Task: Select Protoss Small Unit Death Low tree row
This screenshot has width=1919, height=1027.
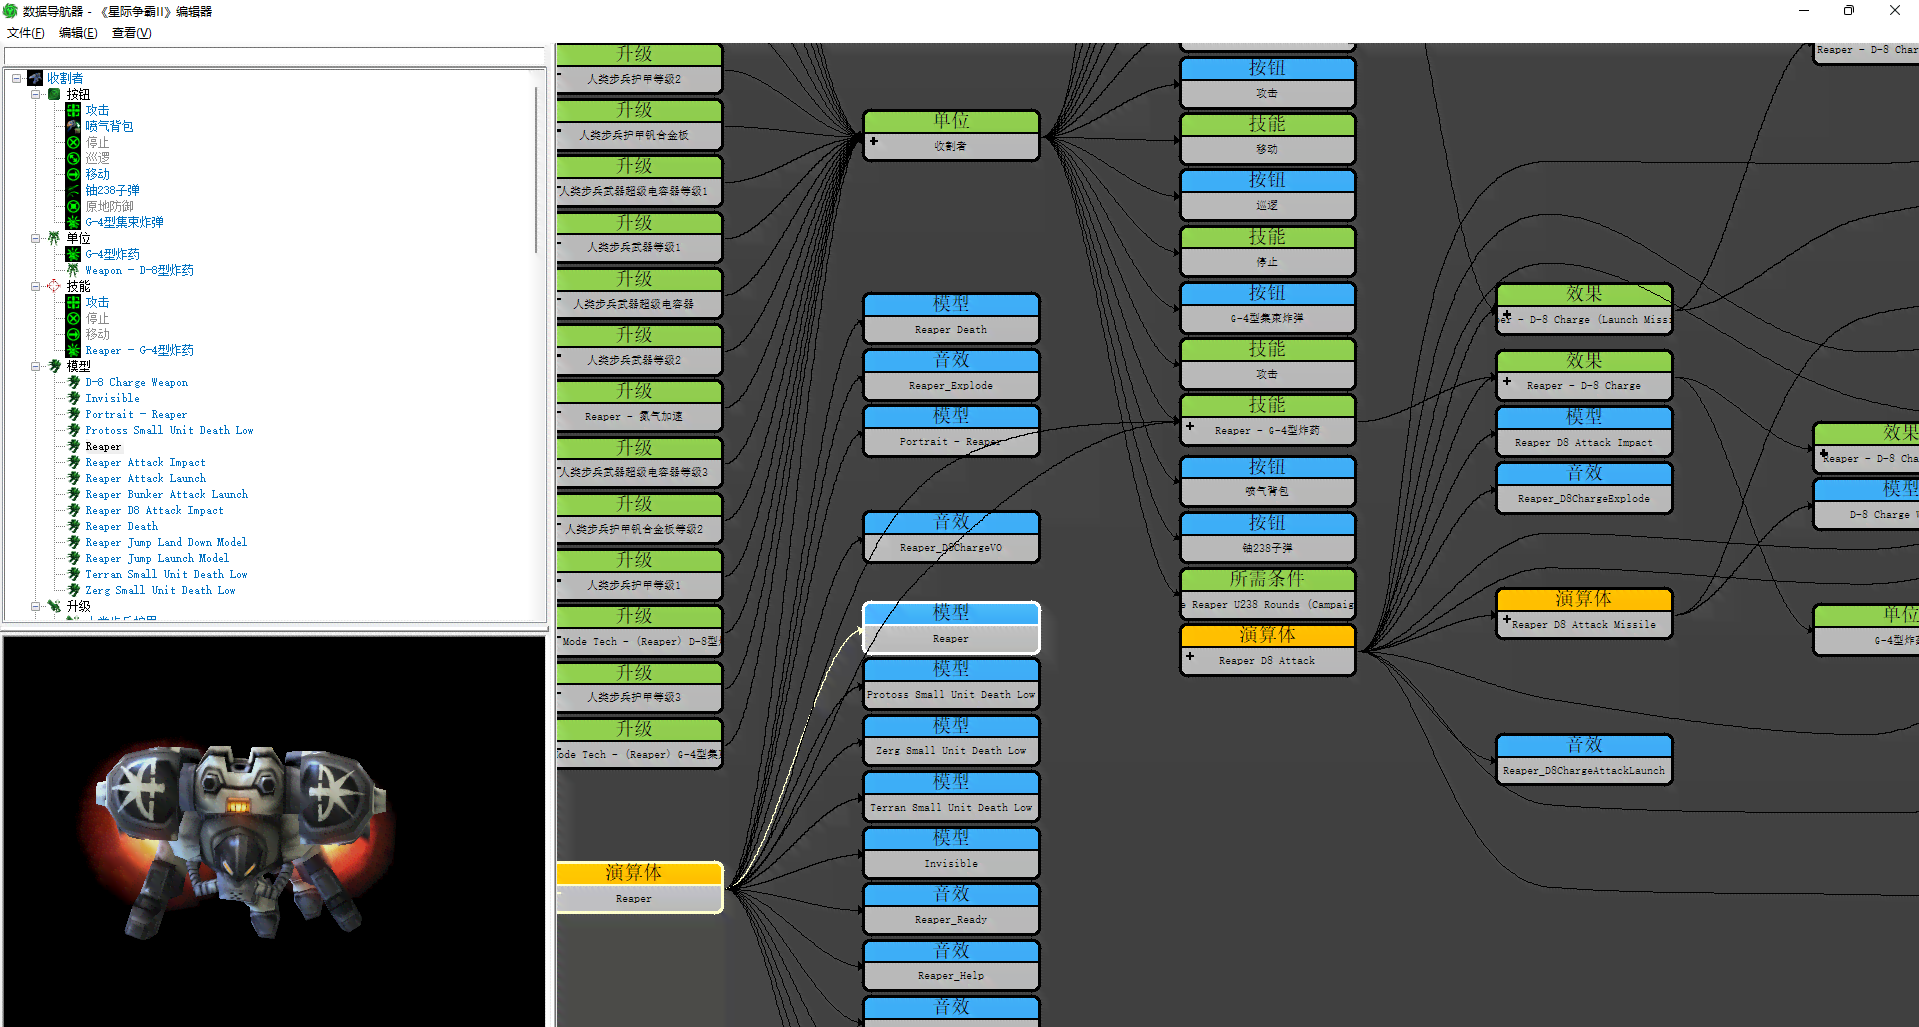Action: 169,430
